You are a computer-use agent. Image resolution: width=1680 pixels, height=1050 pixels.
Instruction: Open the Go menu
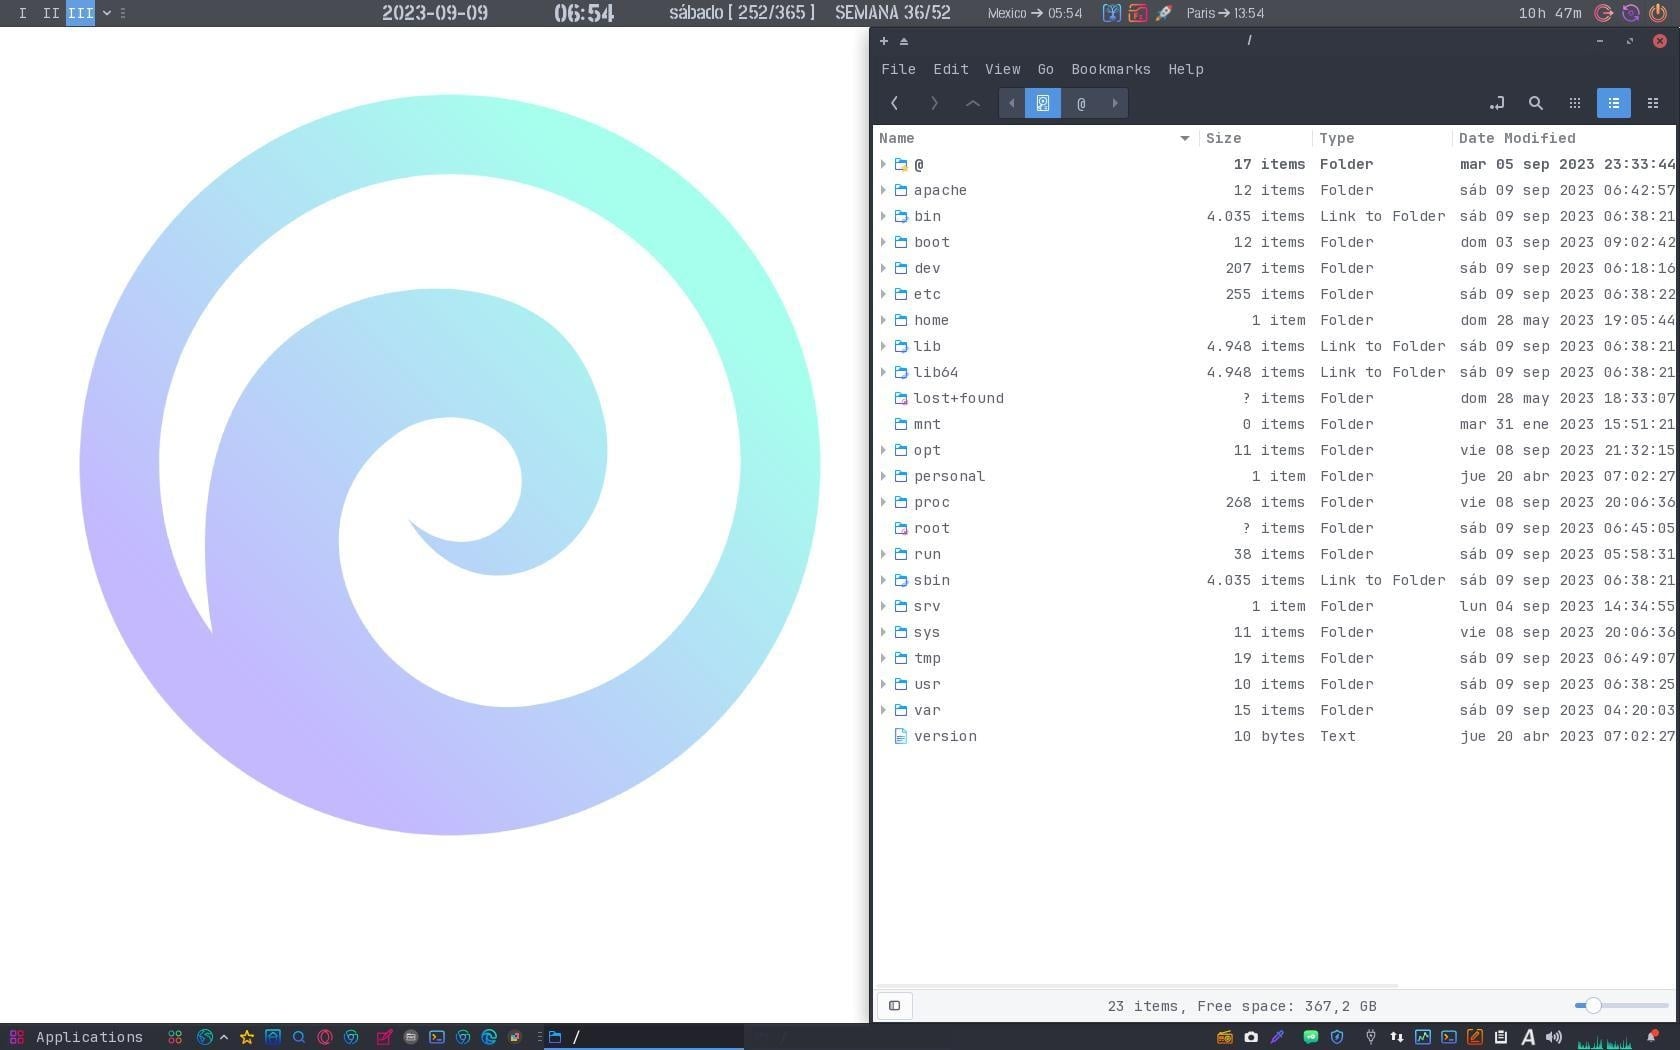[x=1046, y=69]
